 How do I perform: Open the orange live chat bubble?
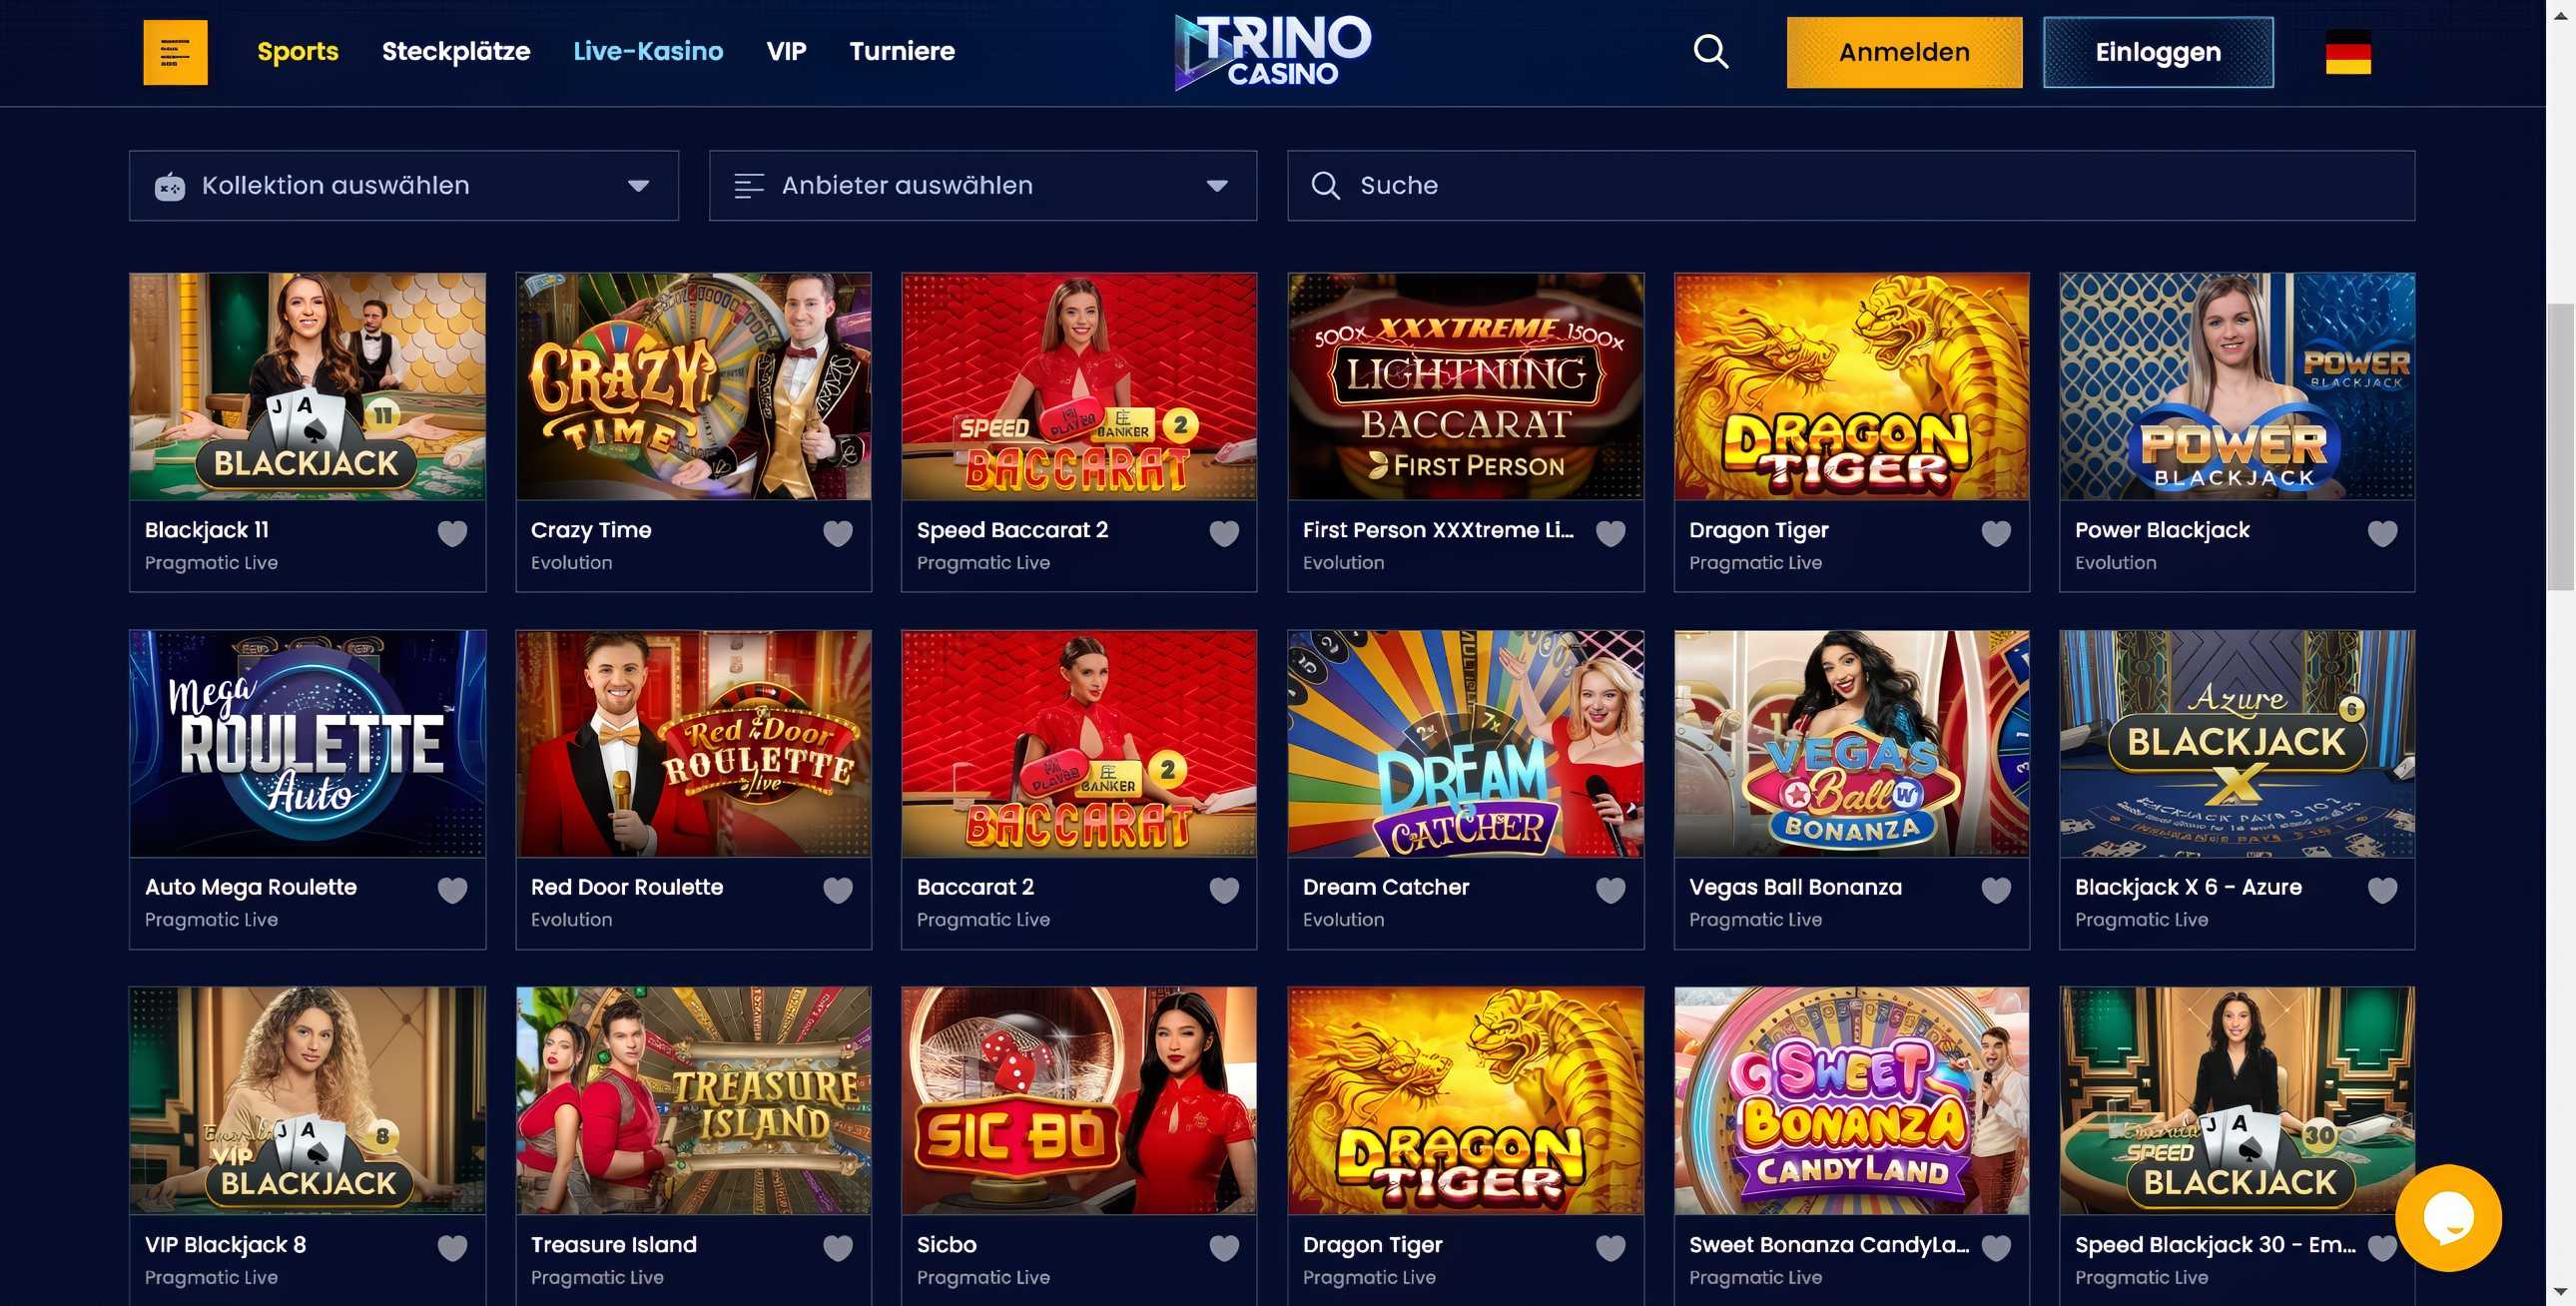(2448, 1217)
